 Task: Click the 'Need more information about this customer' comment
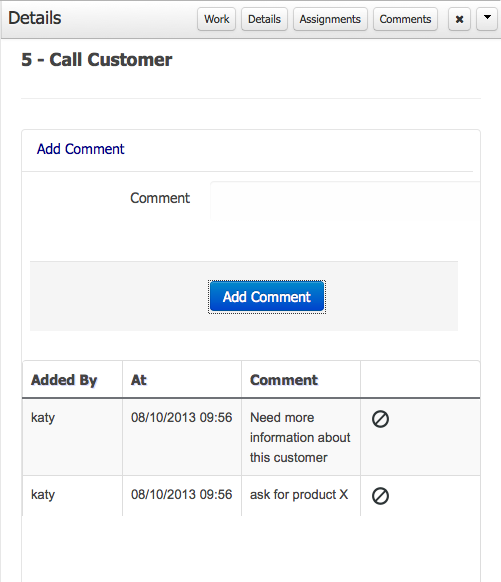300,437
